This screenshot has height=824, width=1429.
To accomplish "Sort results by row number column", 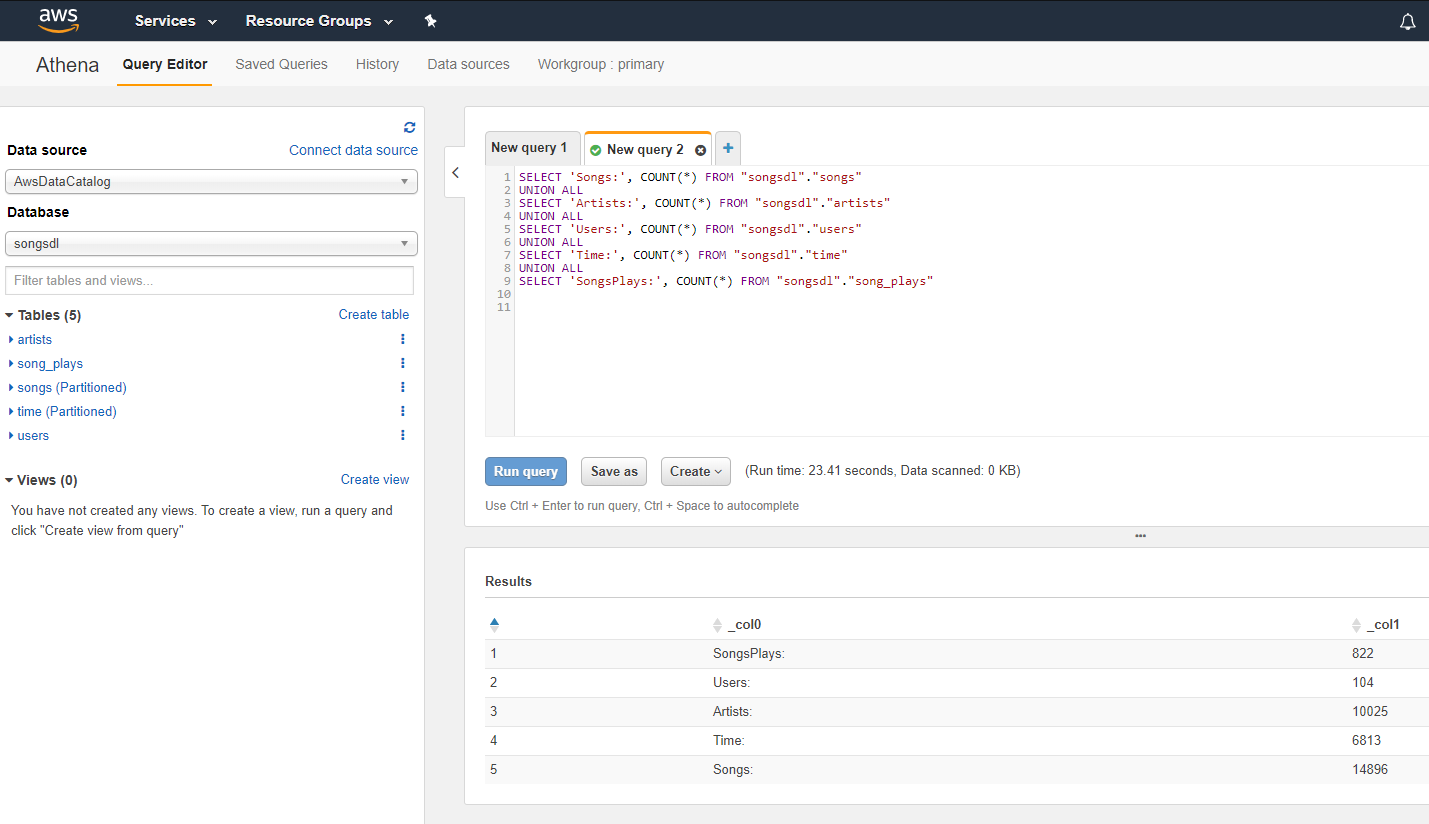I will click(x=494, y=624).
